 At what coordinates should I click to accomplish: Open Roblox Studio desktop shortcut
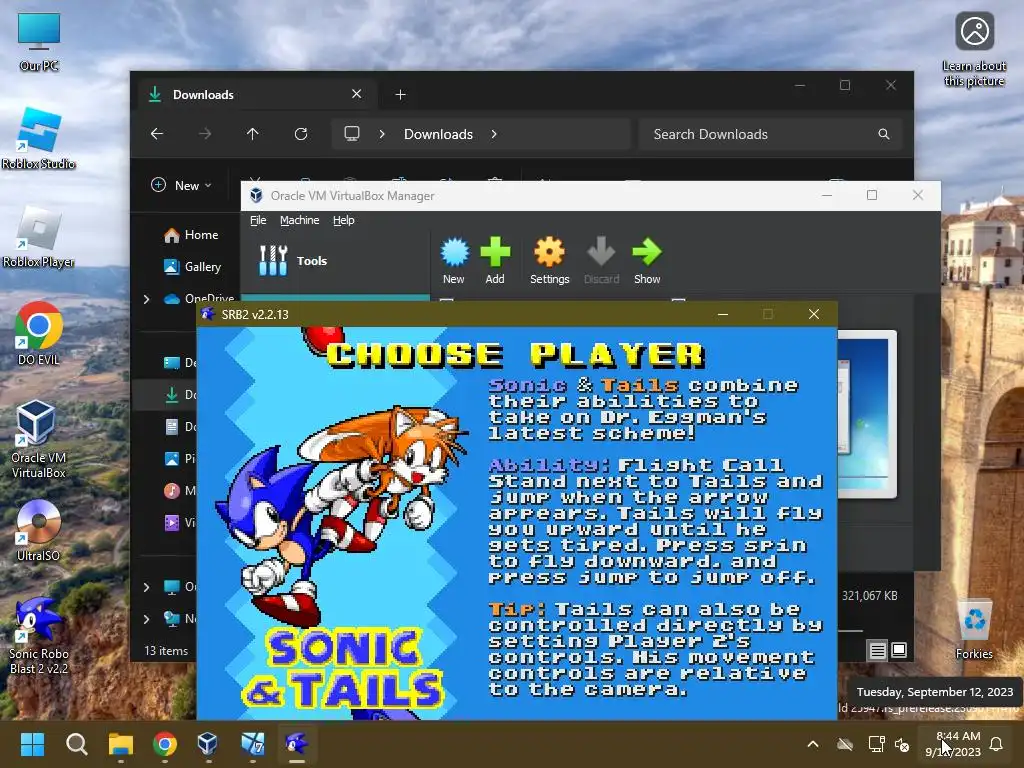point(39,139)
